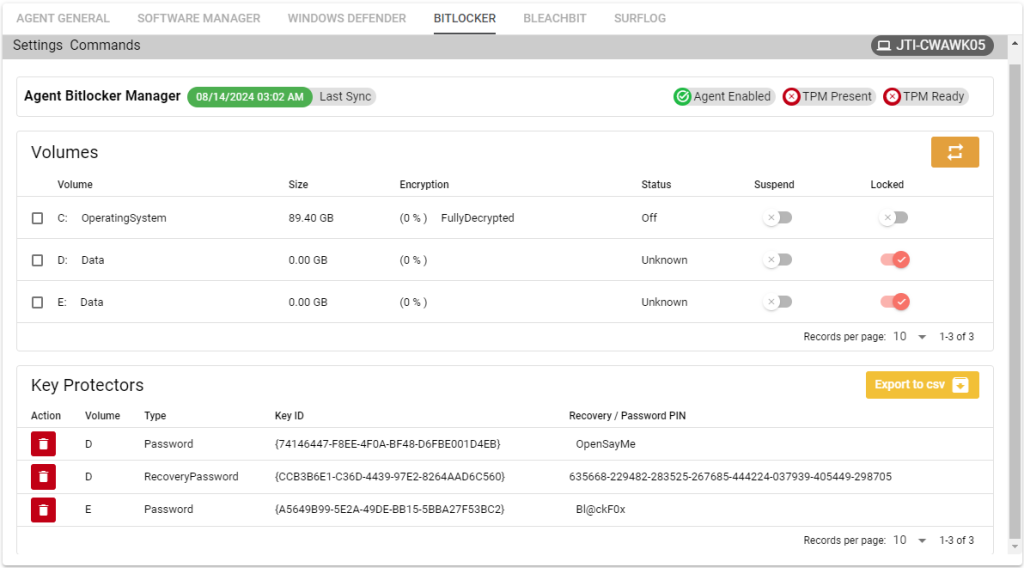Check the D: Data volume checkbox

click(x=37, y=260)
